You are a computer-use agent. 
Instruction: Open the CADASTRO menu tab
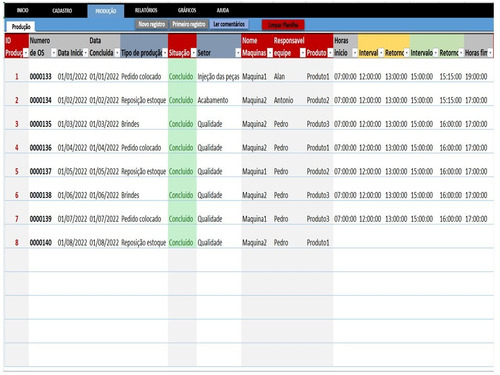click(62, 11)
